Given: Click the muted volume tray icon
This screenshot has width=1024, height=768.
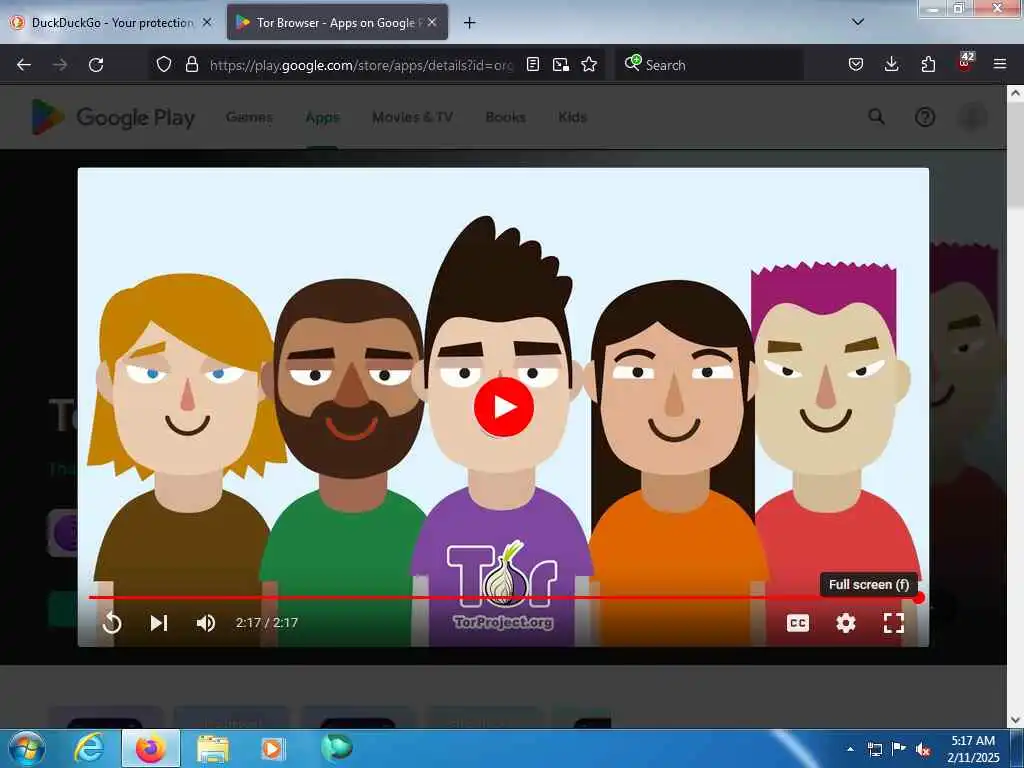Looking at the screenshot, I should coord(923,749).
